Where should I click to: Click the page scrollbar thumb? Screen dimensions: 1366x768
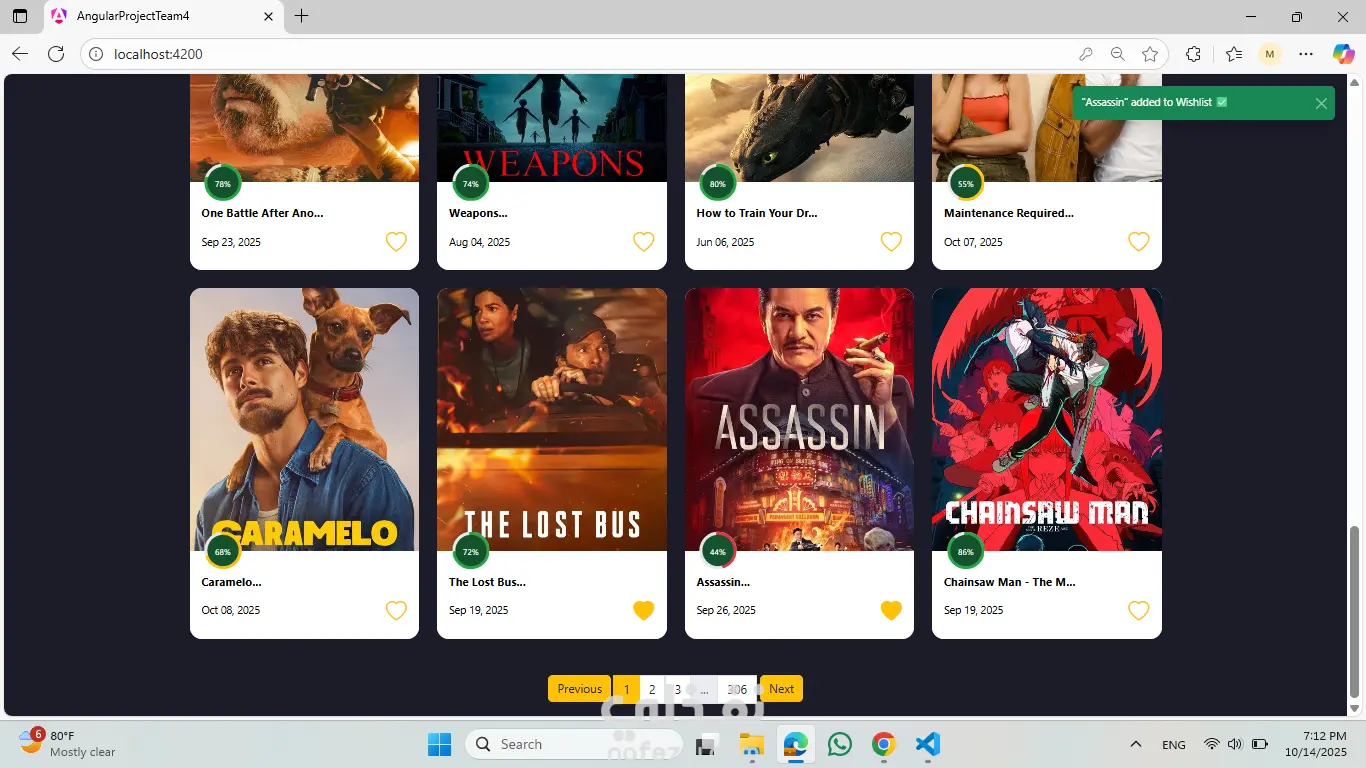click(x=1355, y=611)
